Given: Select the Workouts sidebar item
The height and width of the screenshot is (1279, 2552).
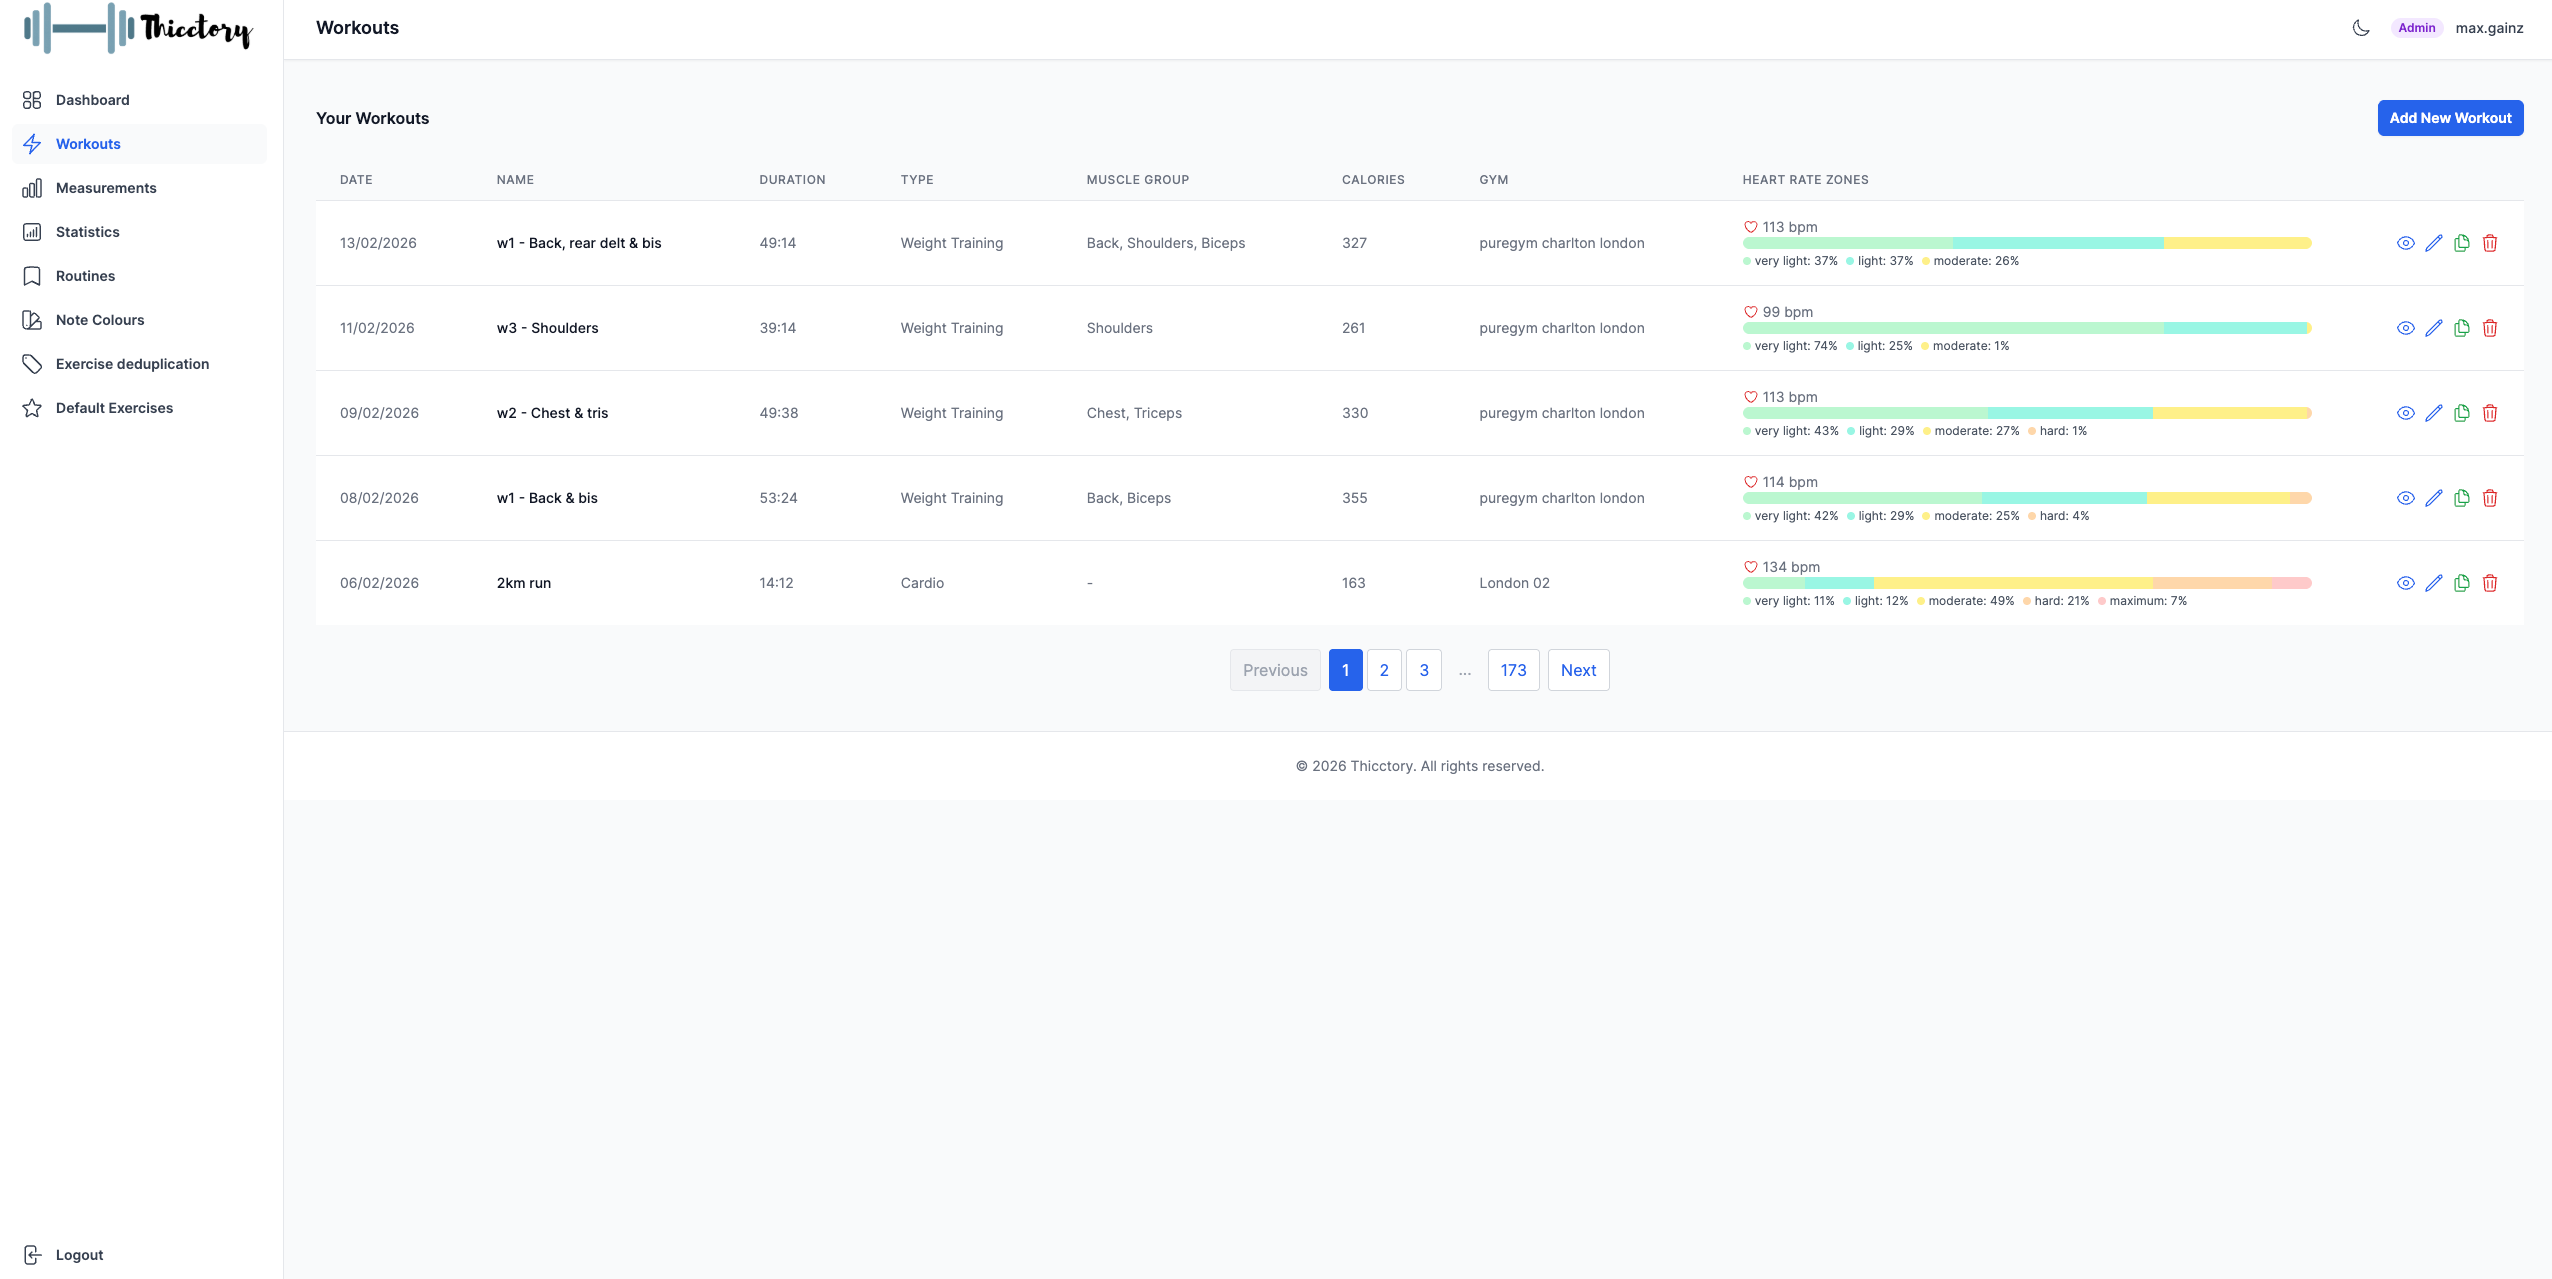Looking at the screenshot, I should point(87,143).
